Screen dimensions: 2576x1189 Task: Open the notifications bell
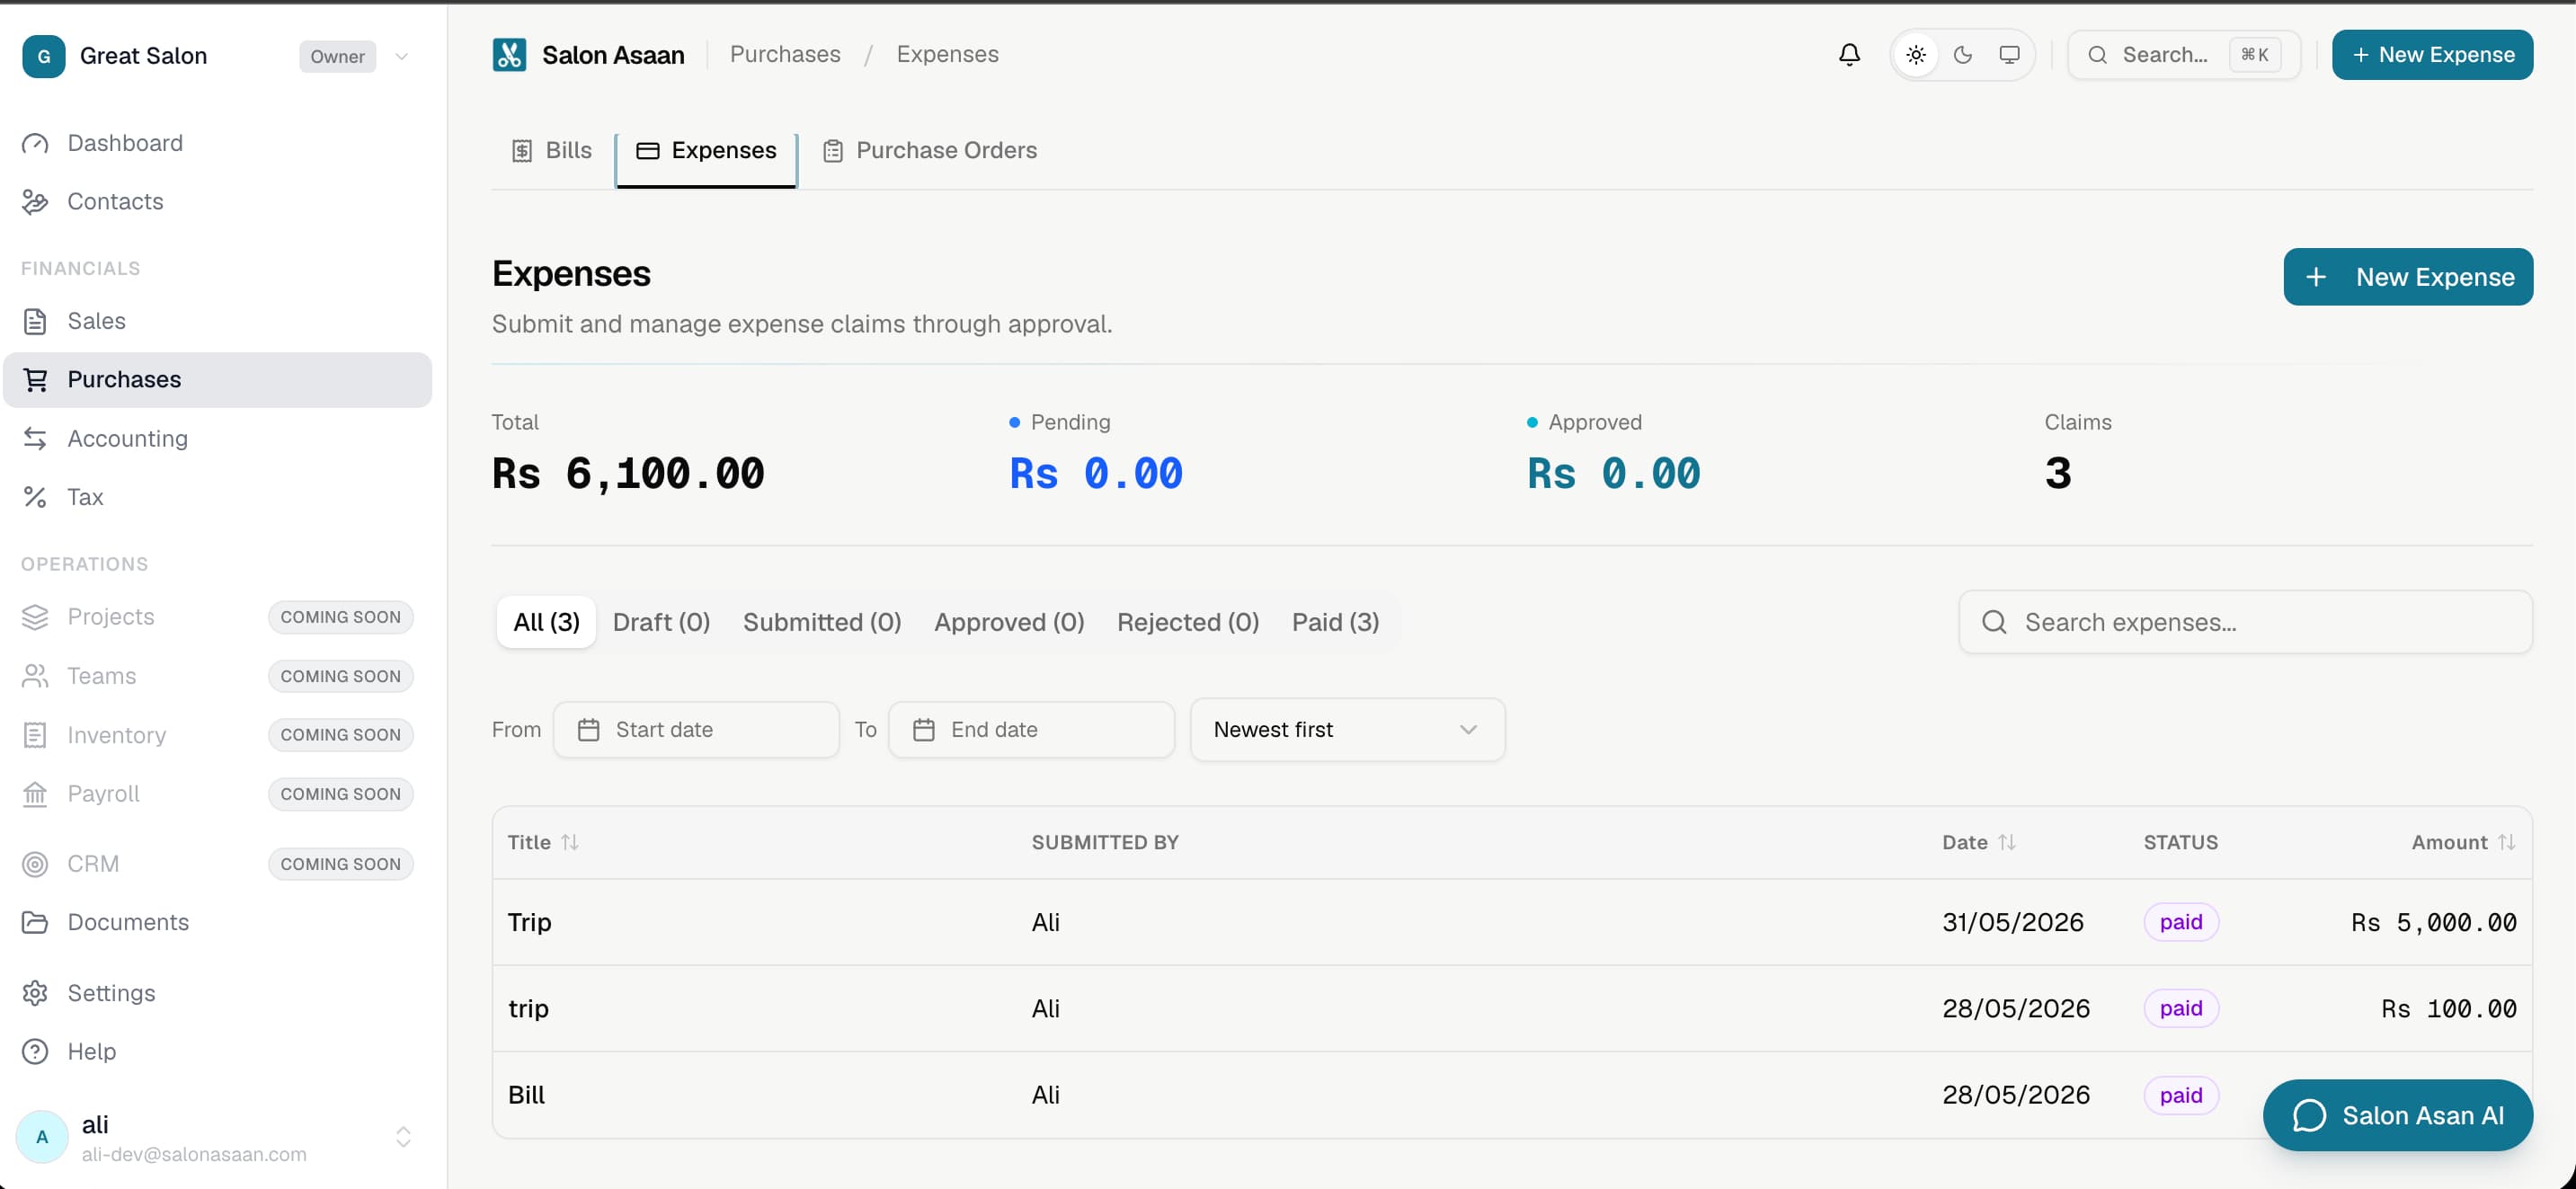coord(1849,55)
